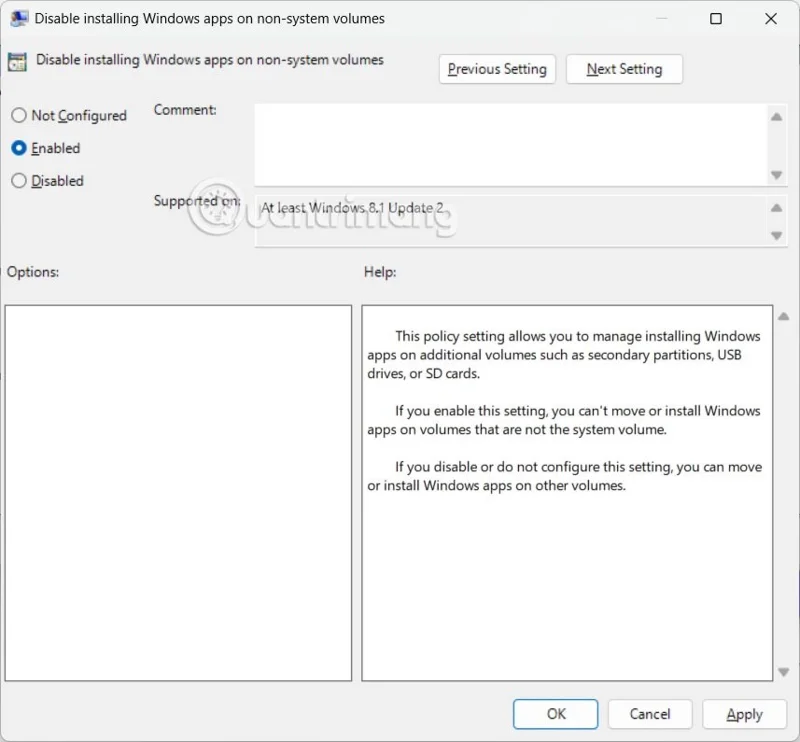Dismiss the dialog with Cancel

(x=649, y=714)
